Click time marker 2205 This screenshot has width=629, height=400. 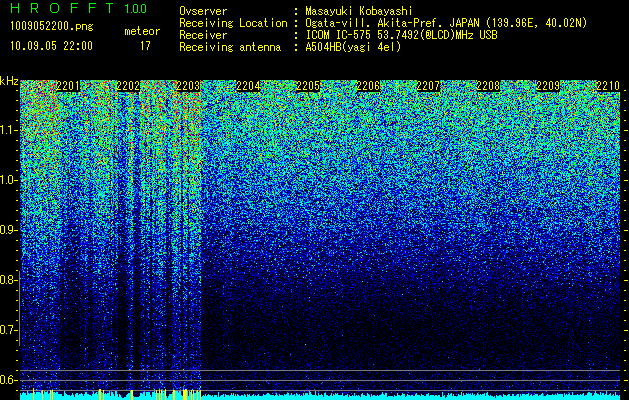(x=308, y=86)
